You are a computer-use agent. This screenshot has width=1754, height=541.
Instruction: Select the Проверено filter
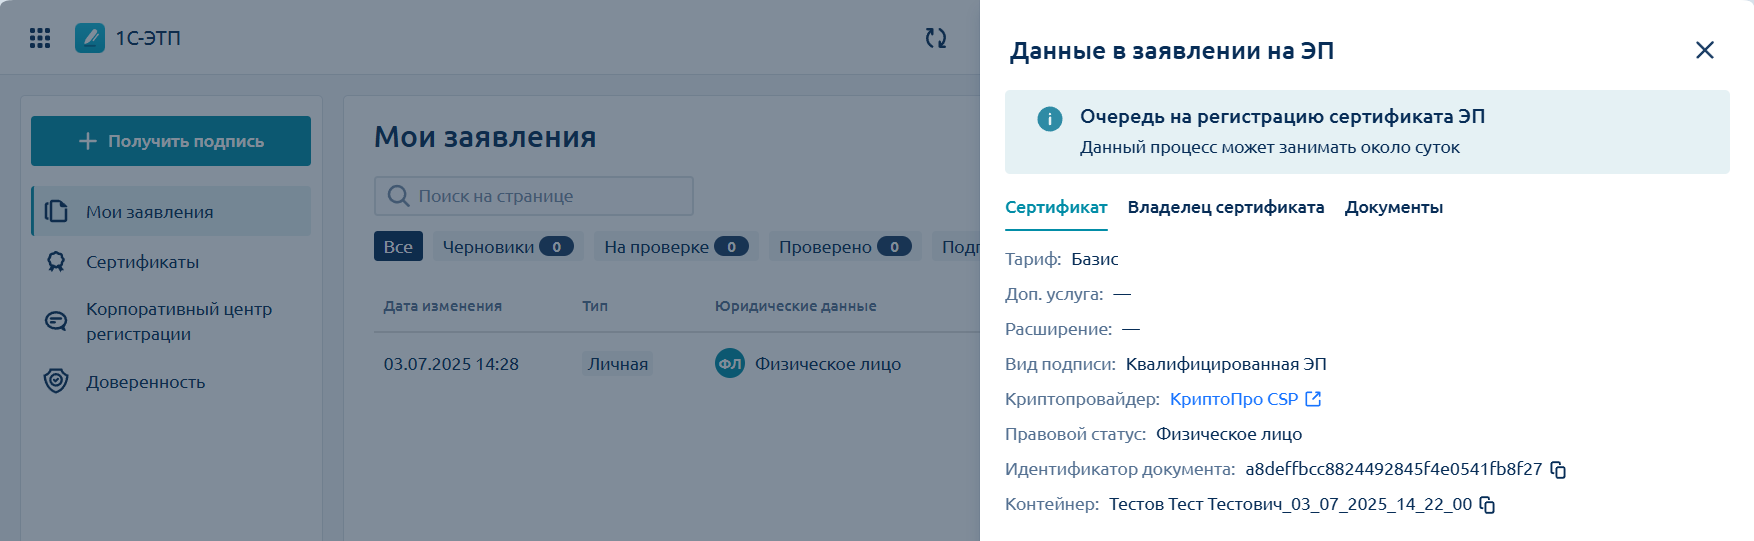point(845,247)
